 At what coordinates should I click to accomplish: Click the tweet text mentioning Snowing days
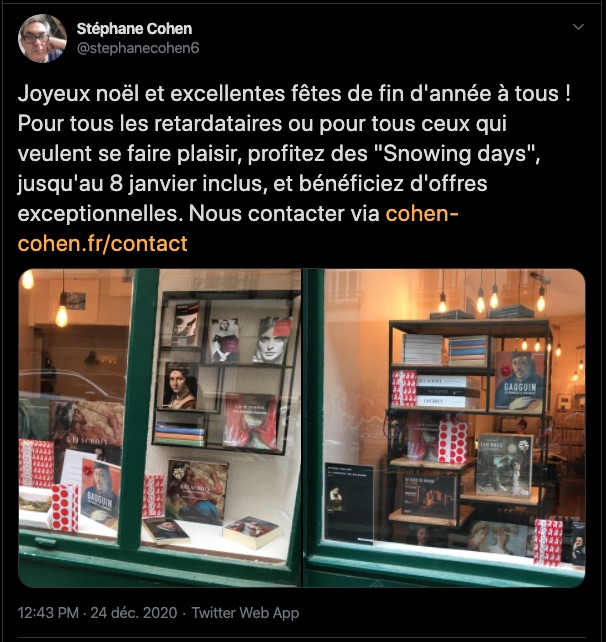[294, 168]
